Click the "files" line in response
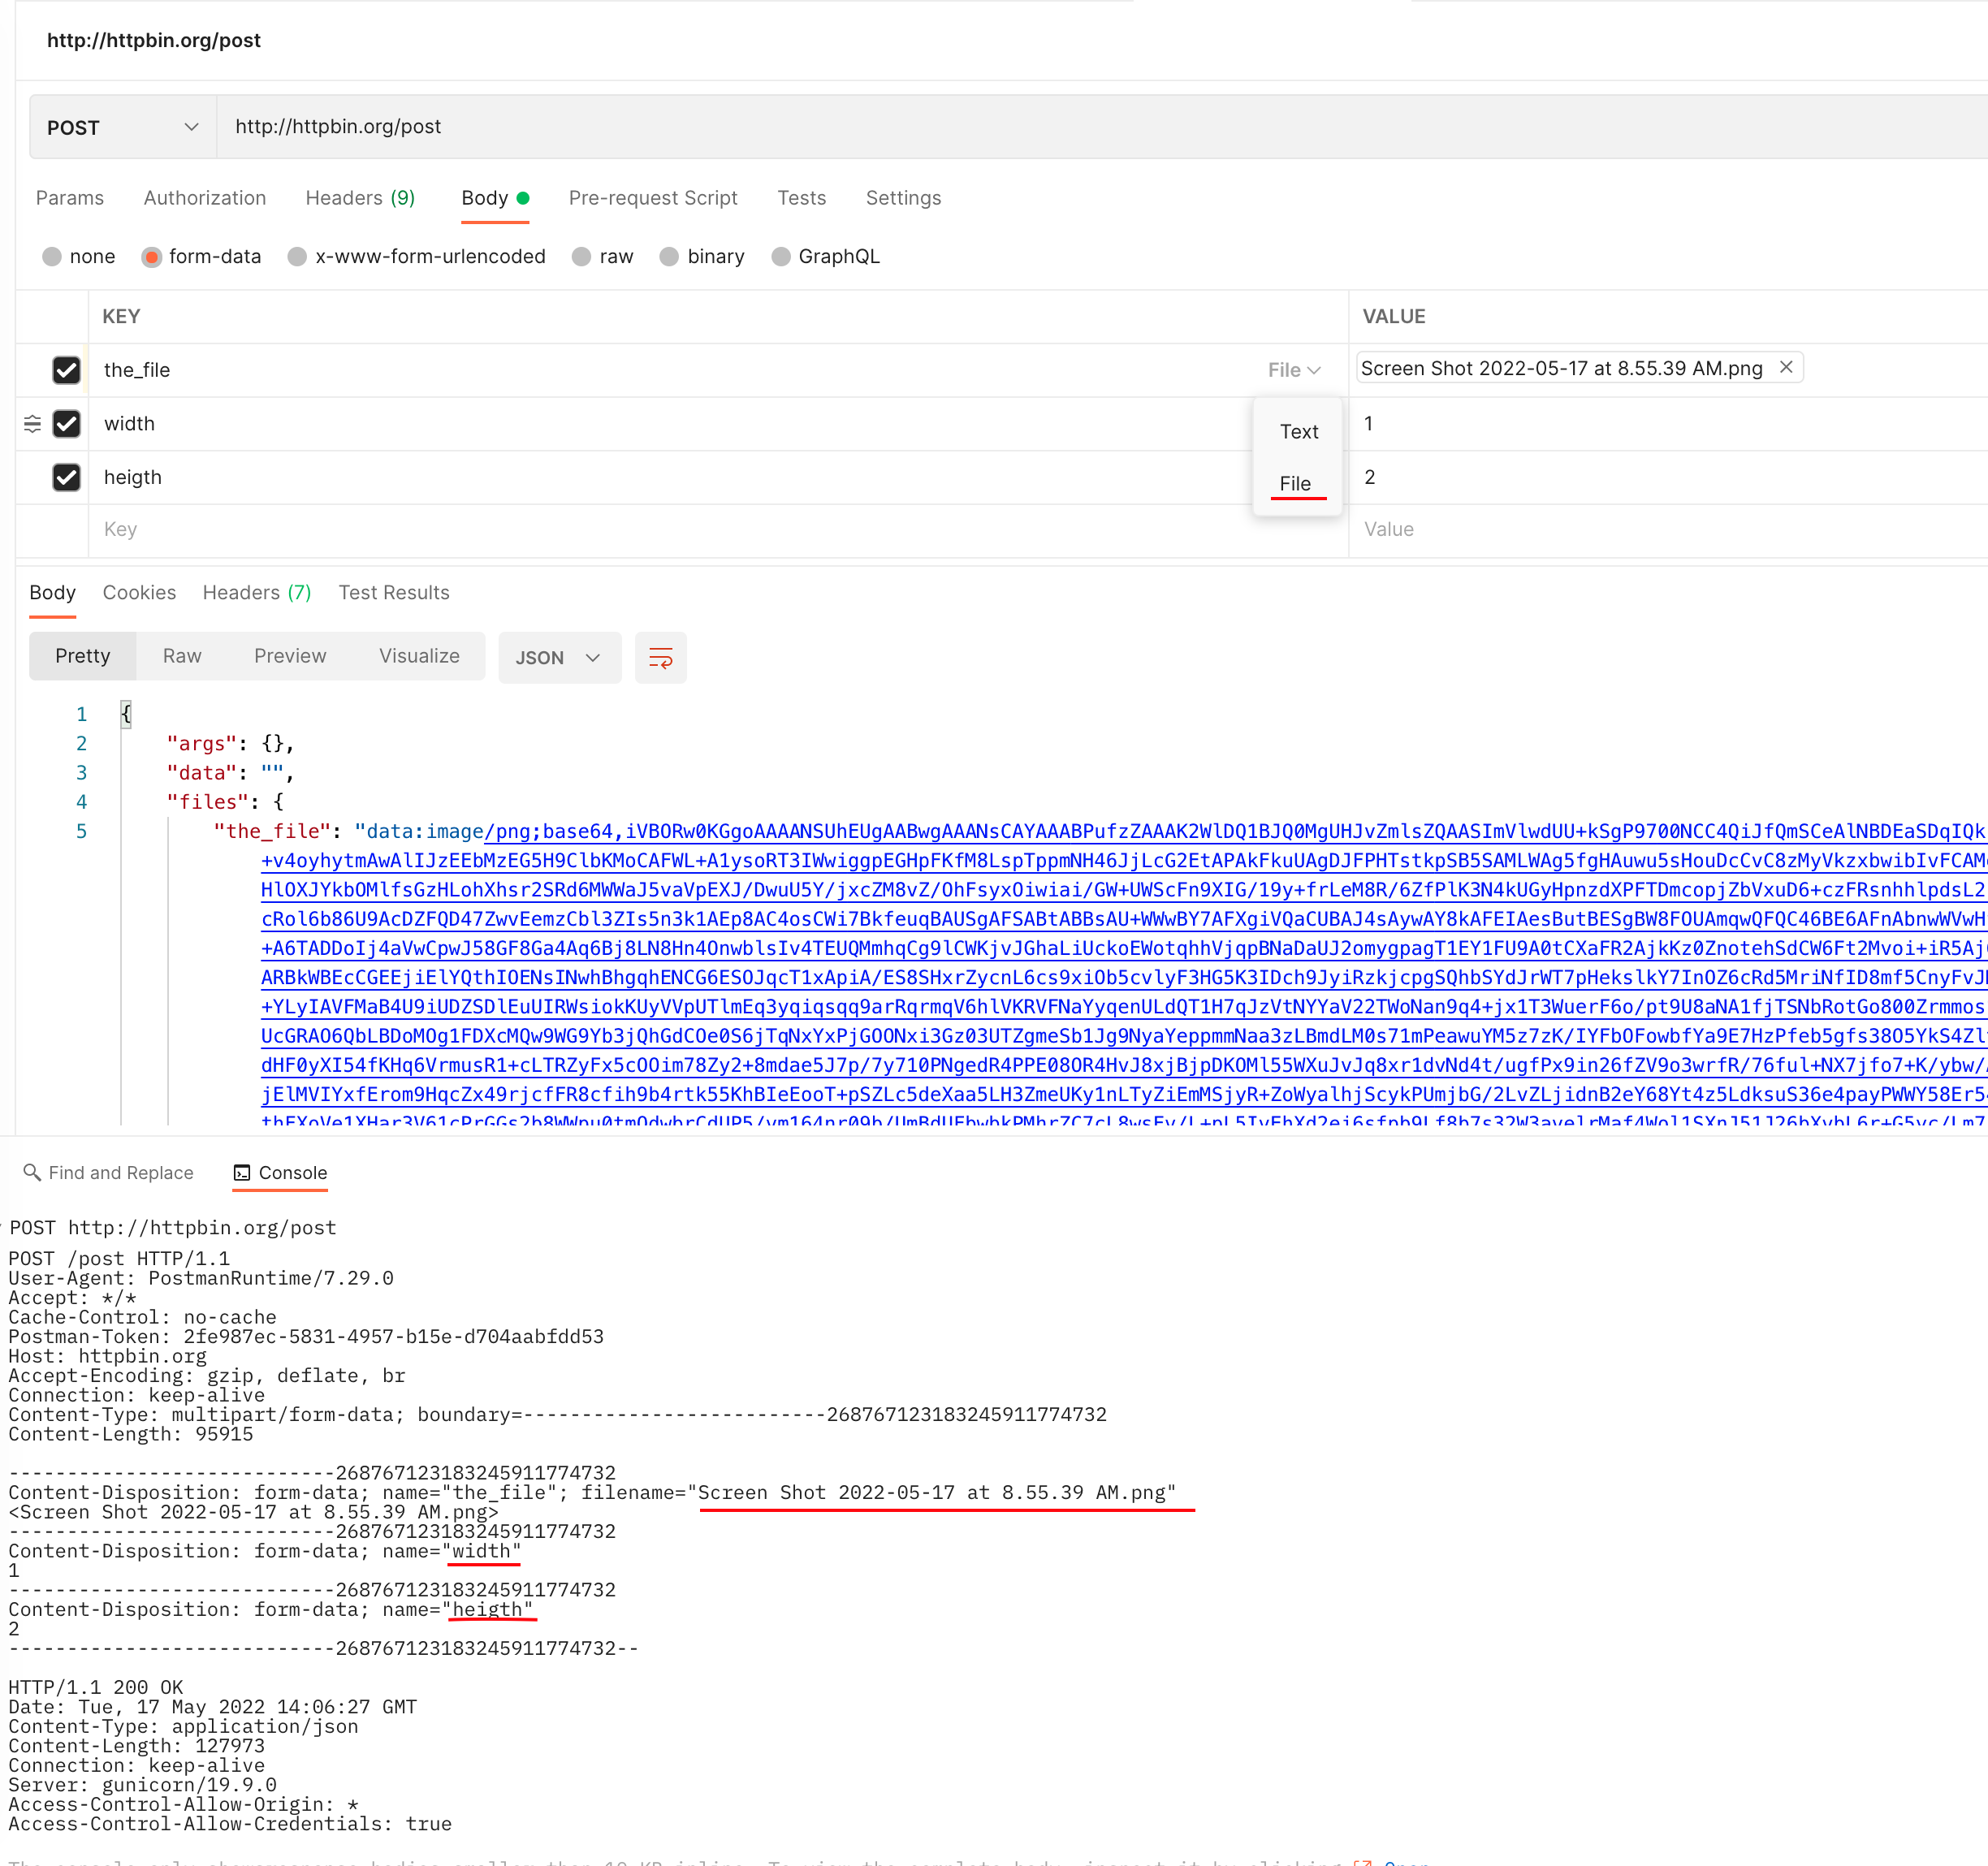The width and height of the screenshot is (1988, 1866). tap(225, 802)
